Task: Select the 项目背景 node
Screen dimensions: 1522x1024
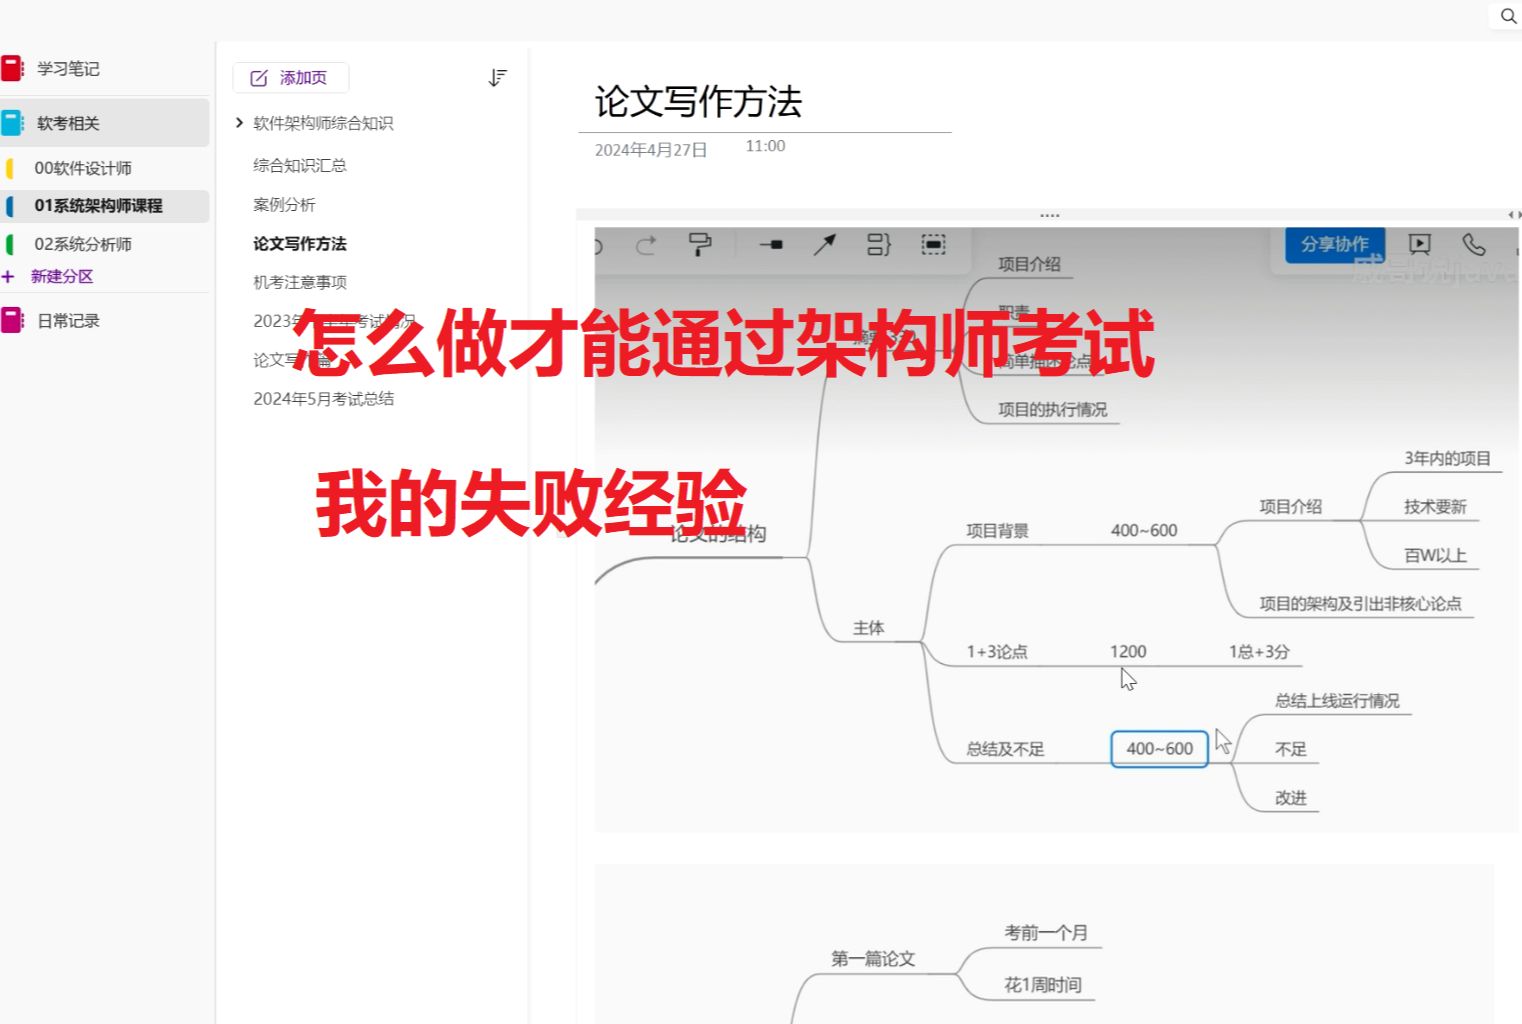Action: click(x=997, y=531)
